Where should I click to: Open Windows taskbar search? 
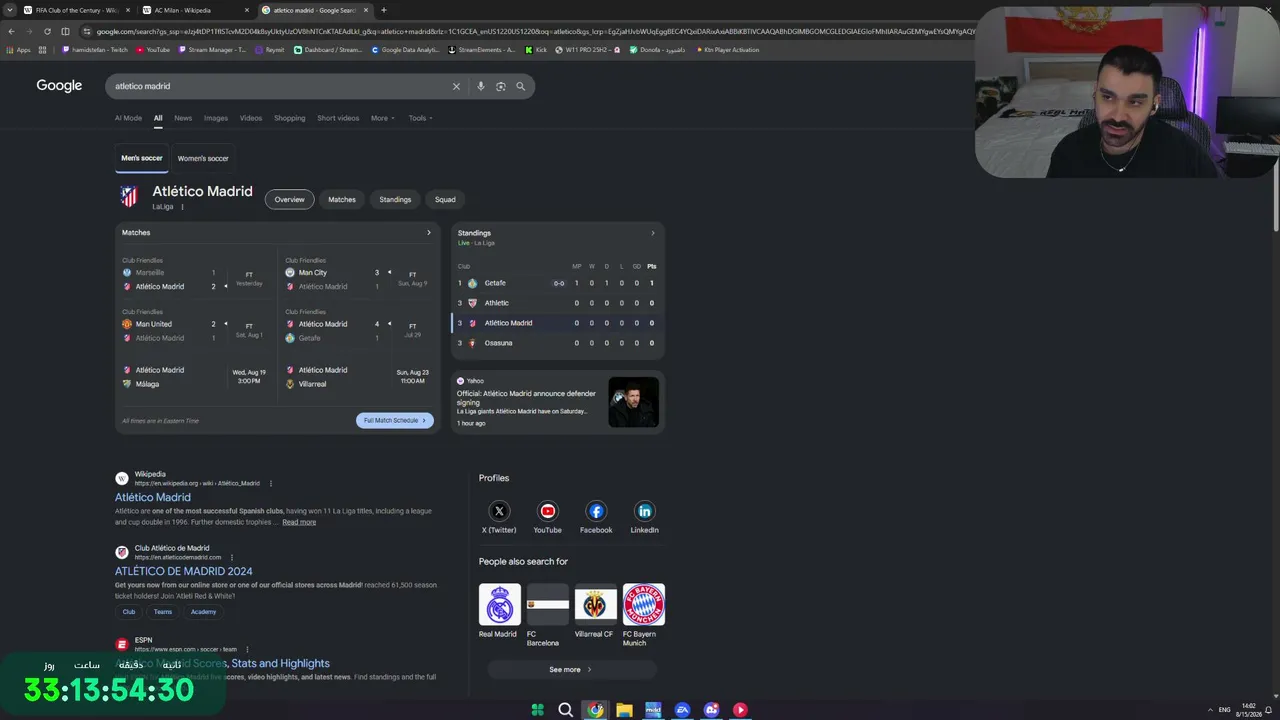(x=565, y=710)
